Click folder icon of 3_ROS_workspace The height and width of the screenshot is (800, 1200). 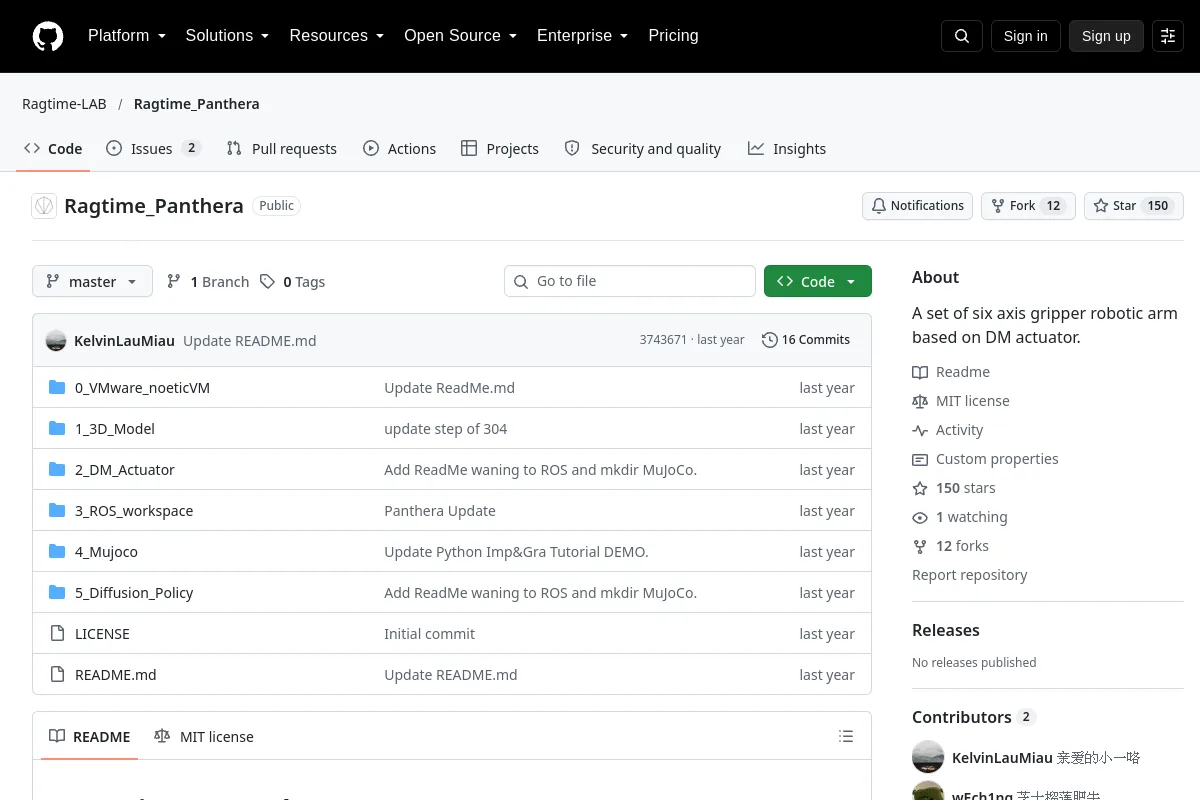pyautogui.click(x=57, y=511)
